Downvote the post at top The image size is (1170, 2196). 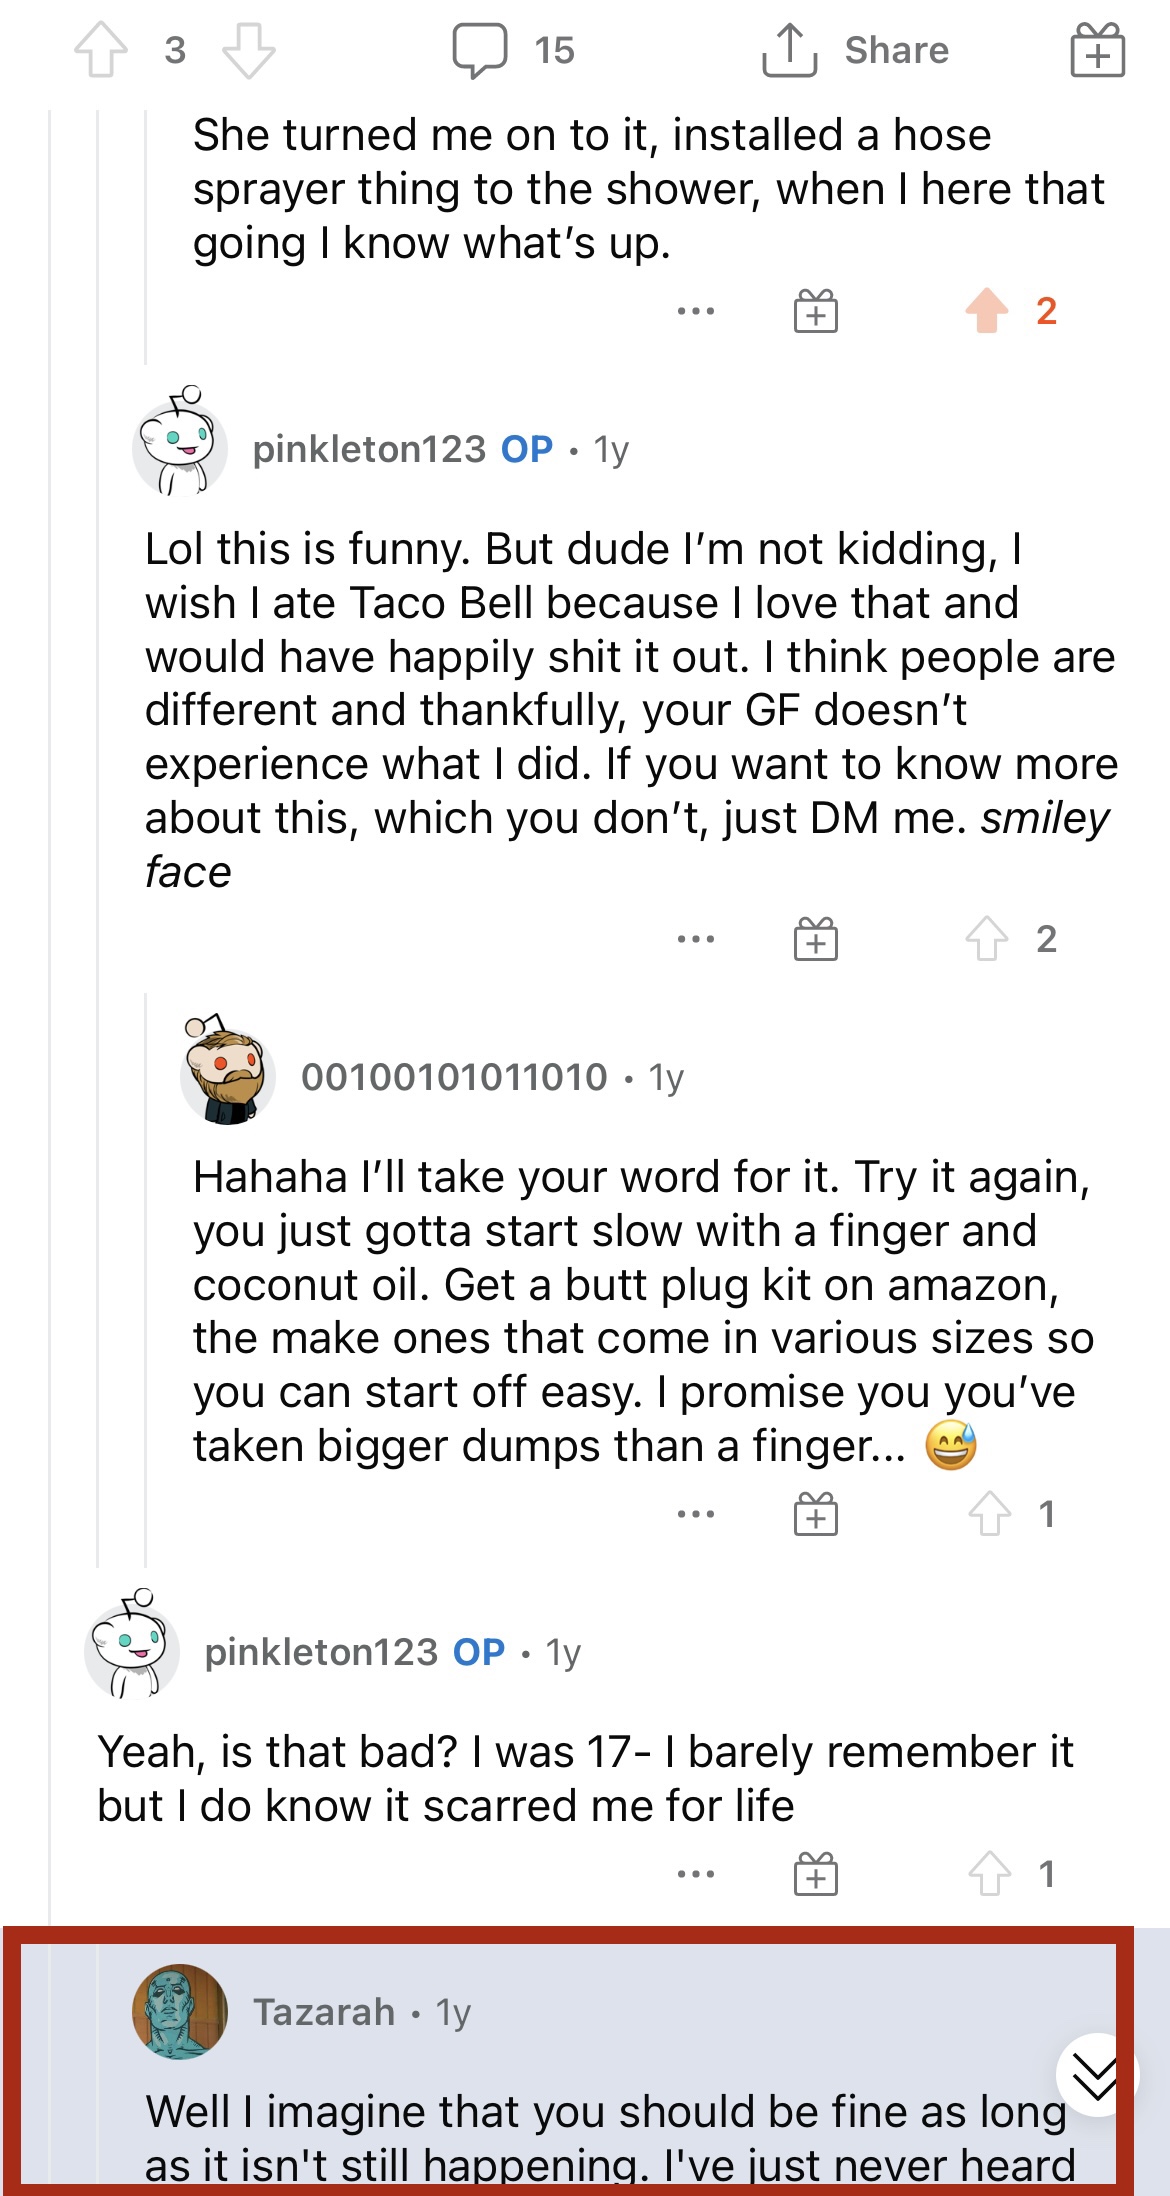(x=248, y=50)
